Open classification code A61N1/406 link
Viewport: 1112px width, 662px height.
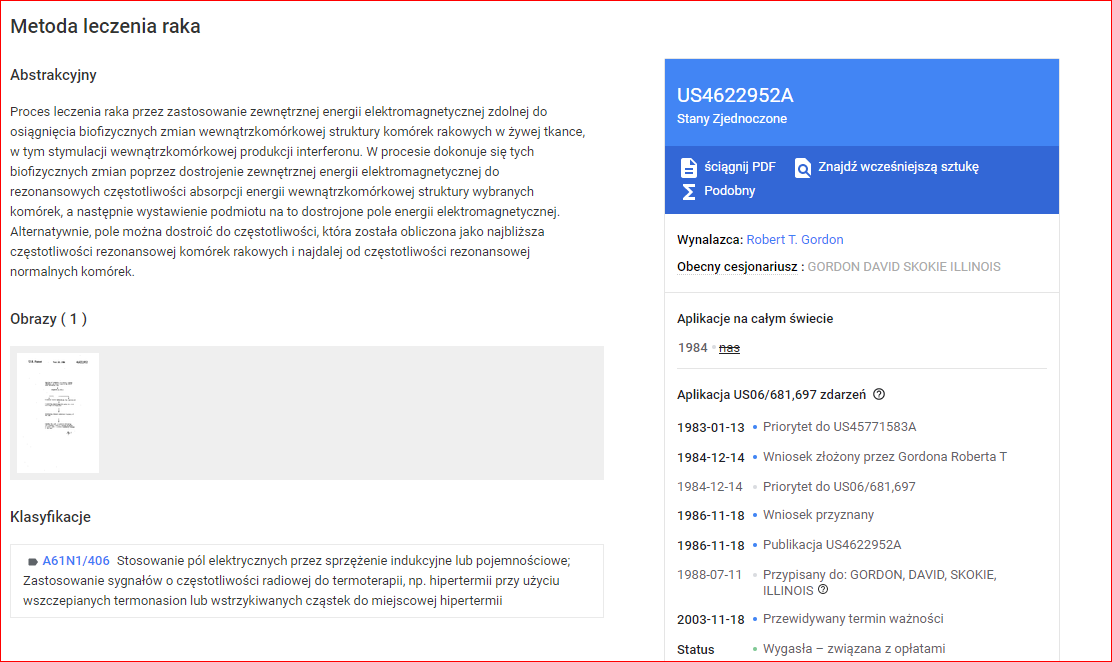point(76,561)
